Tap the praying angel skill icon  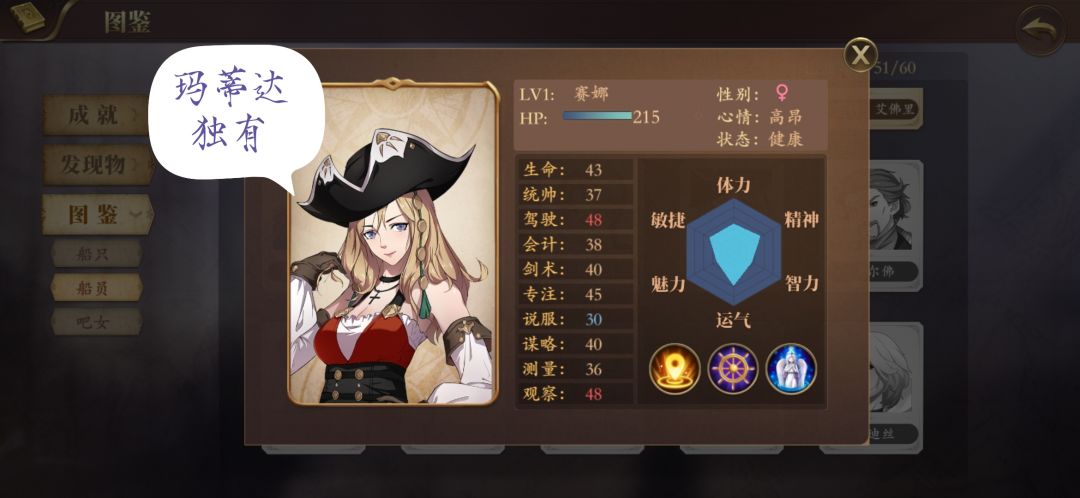(x=791, y=369)
